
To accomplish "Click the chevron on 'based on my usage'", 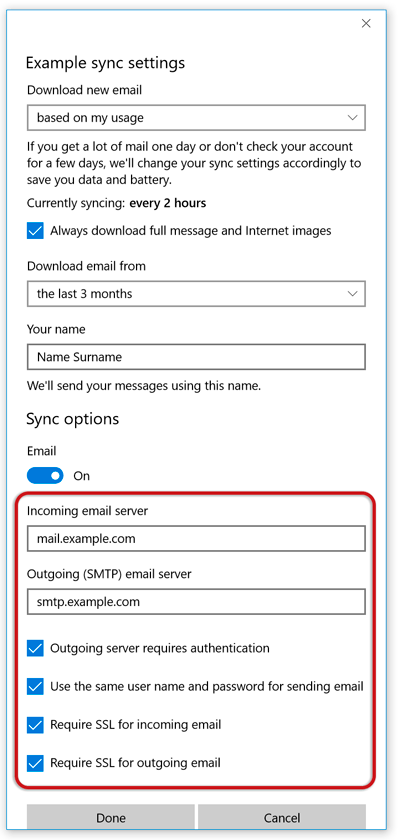I will coord(352,117).
